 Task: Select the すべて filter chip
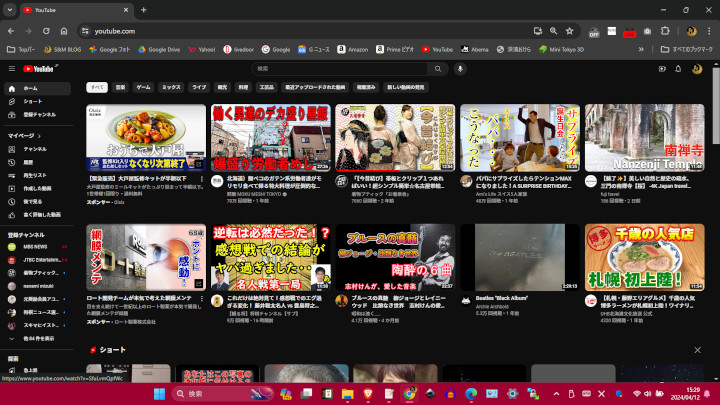(97, 87)
